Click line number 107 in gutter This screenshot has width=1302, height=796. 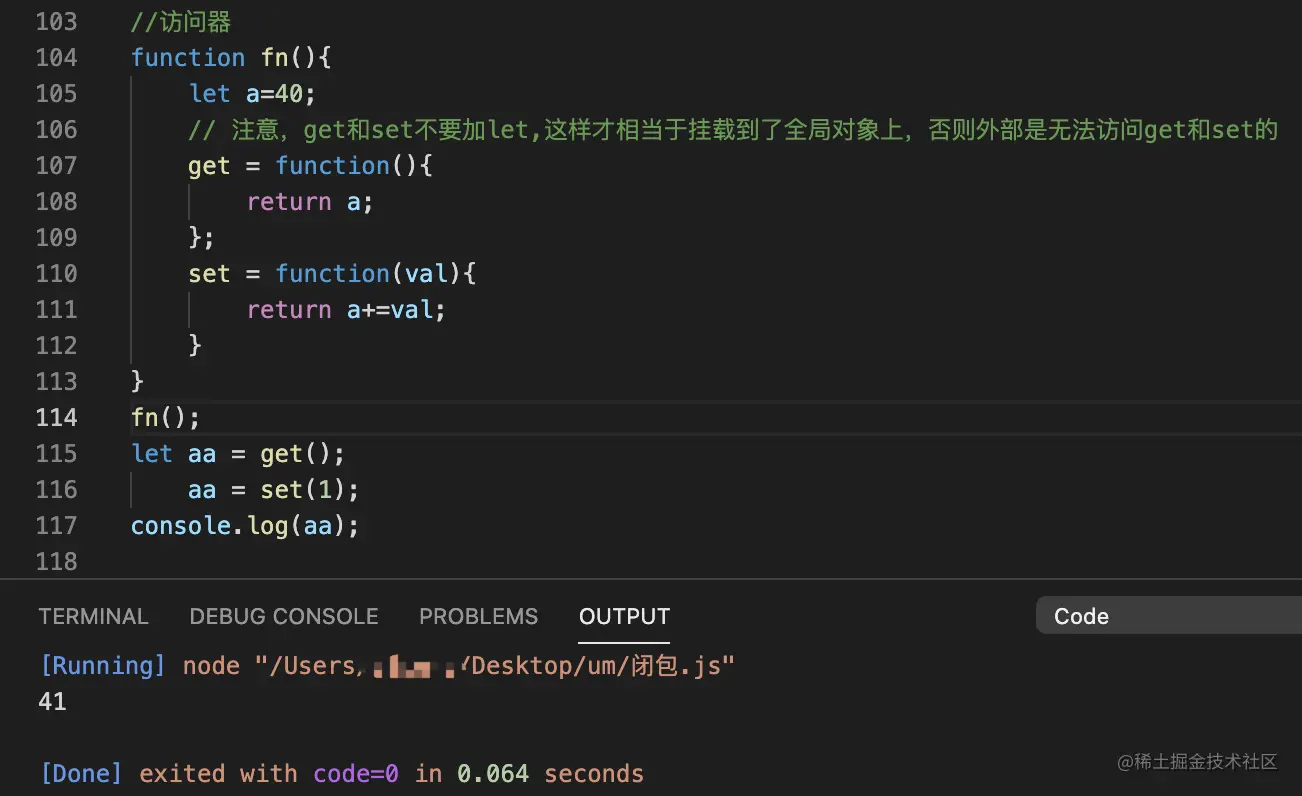point(56,165)
